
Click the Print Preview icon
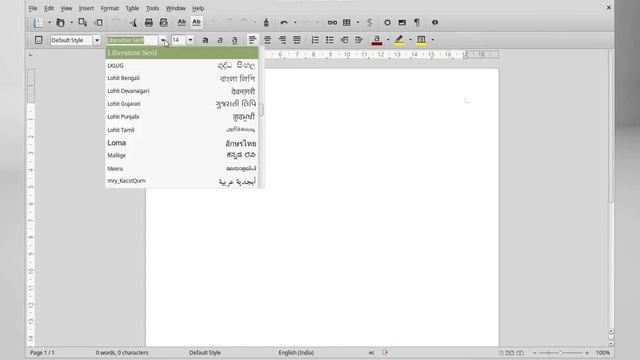164,23
